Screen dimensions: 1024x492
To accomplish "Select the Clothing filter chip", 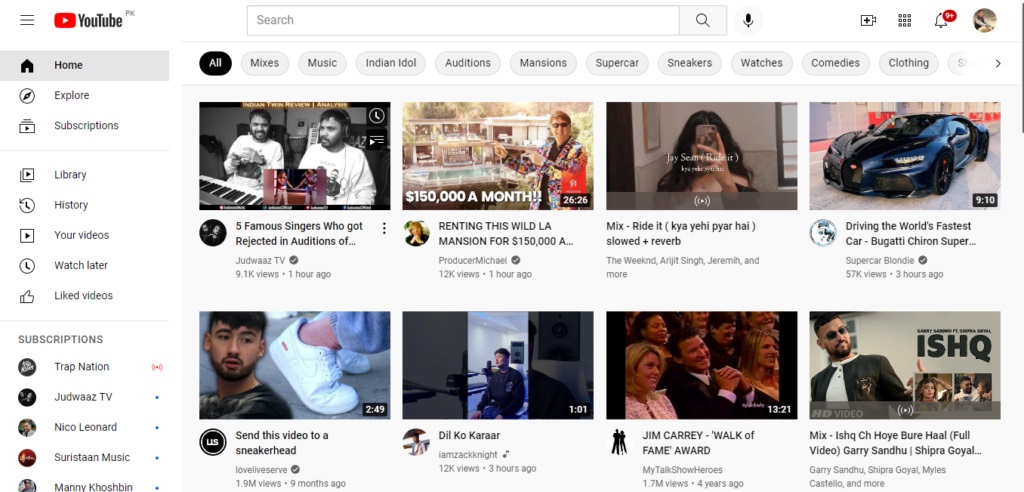I will [908, 63].
